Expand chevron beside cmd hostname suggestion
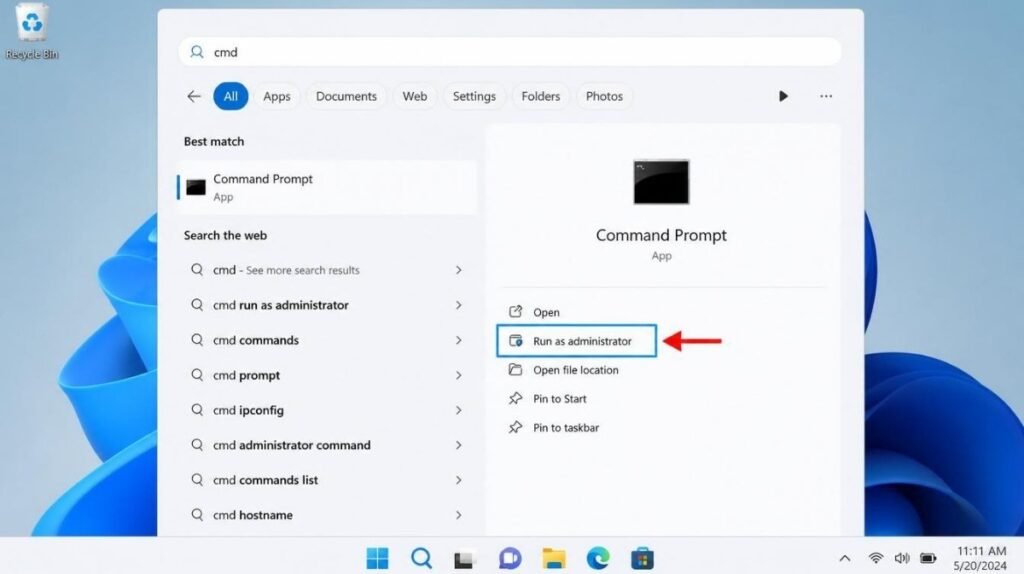The height and width of the screenshot is (574, 1024). [x=458, y=515]
